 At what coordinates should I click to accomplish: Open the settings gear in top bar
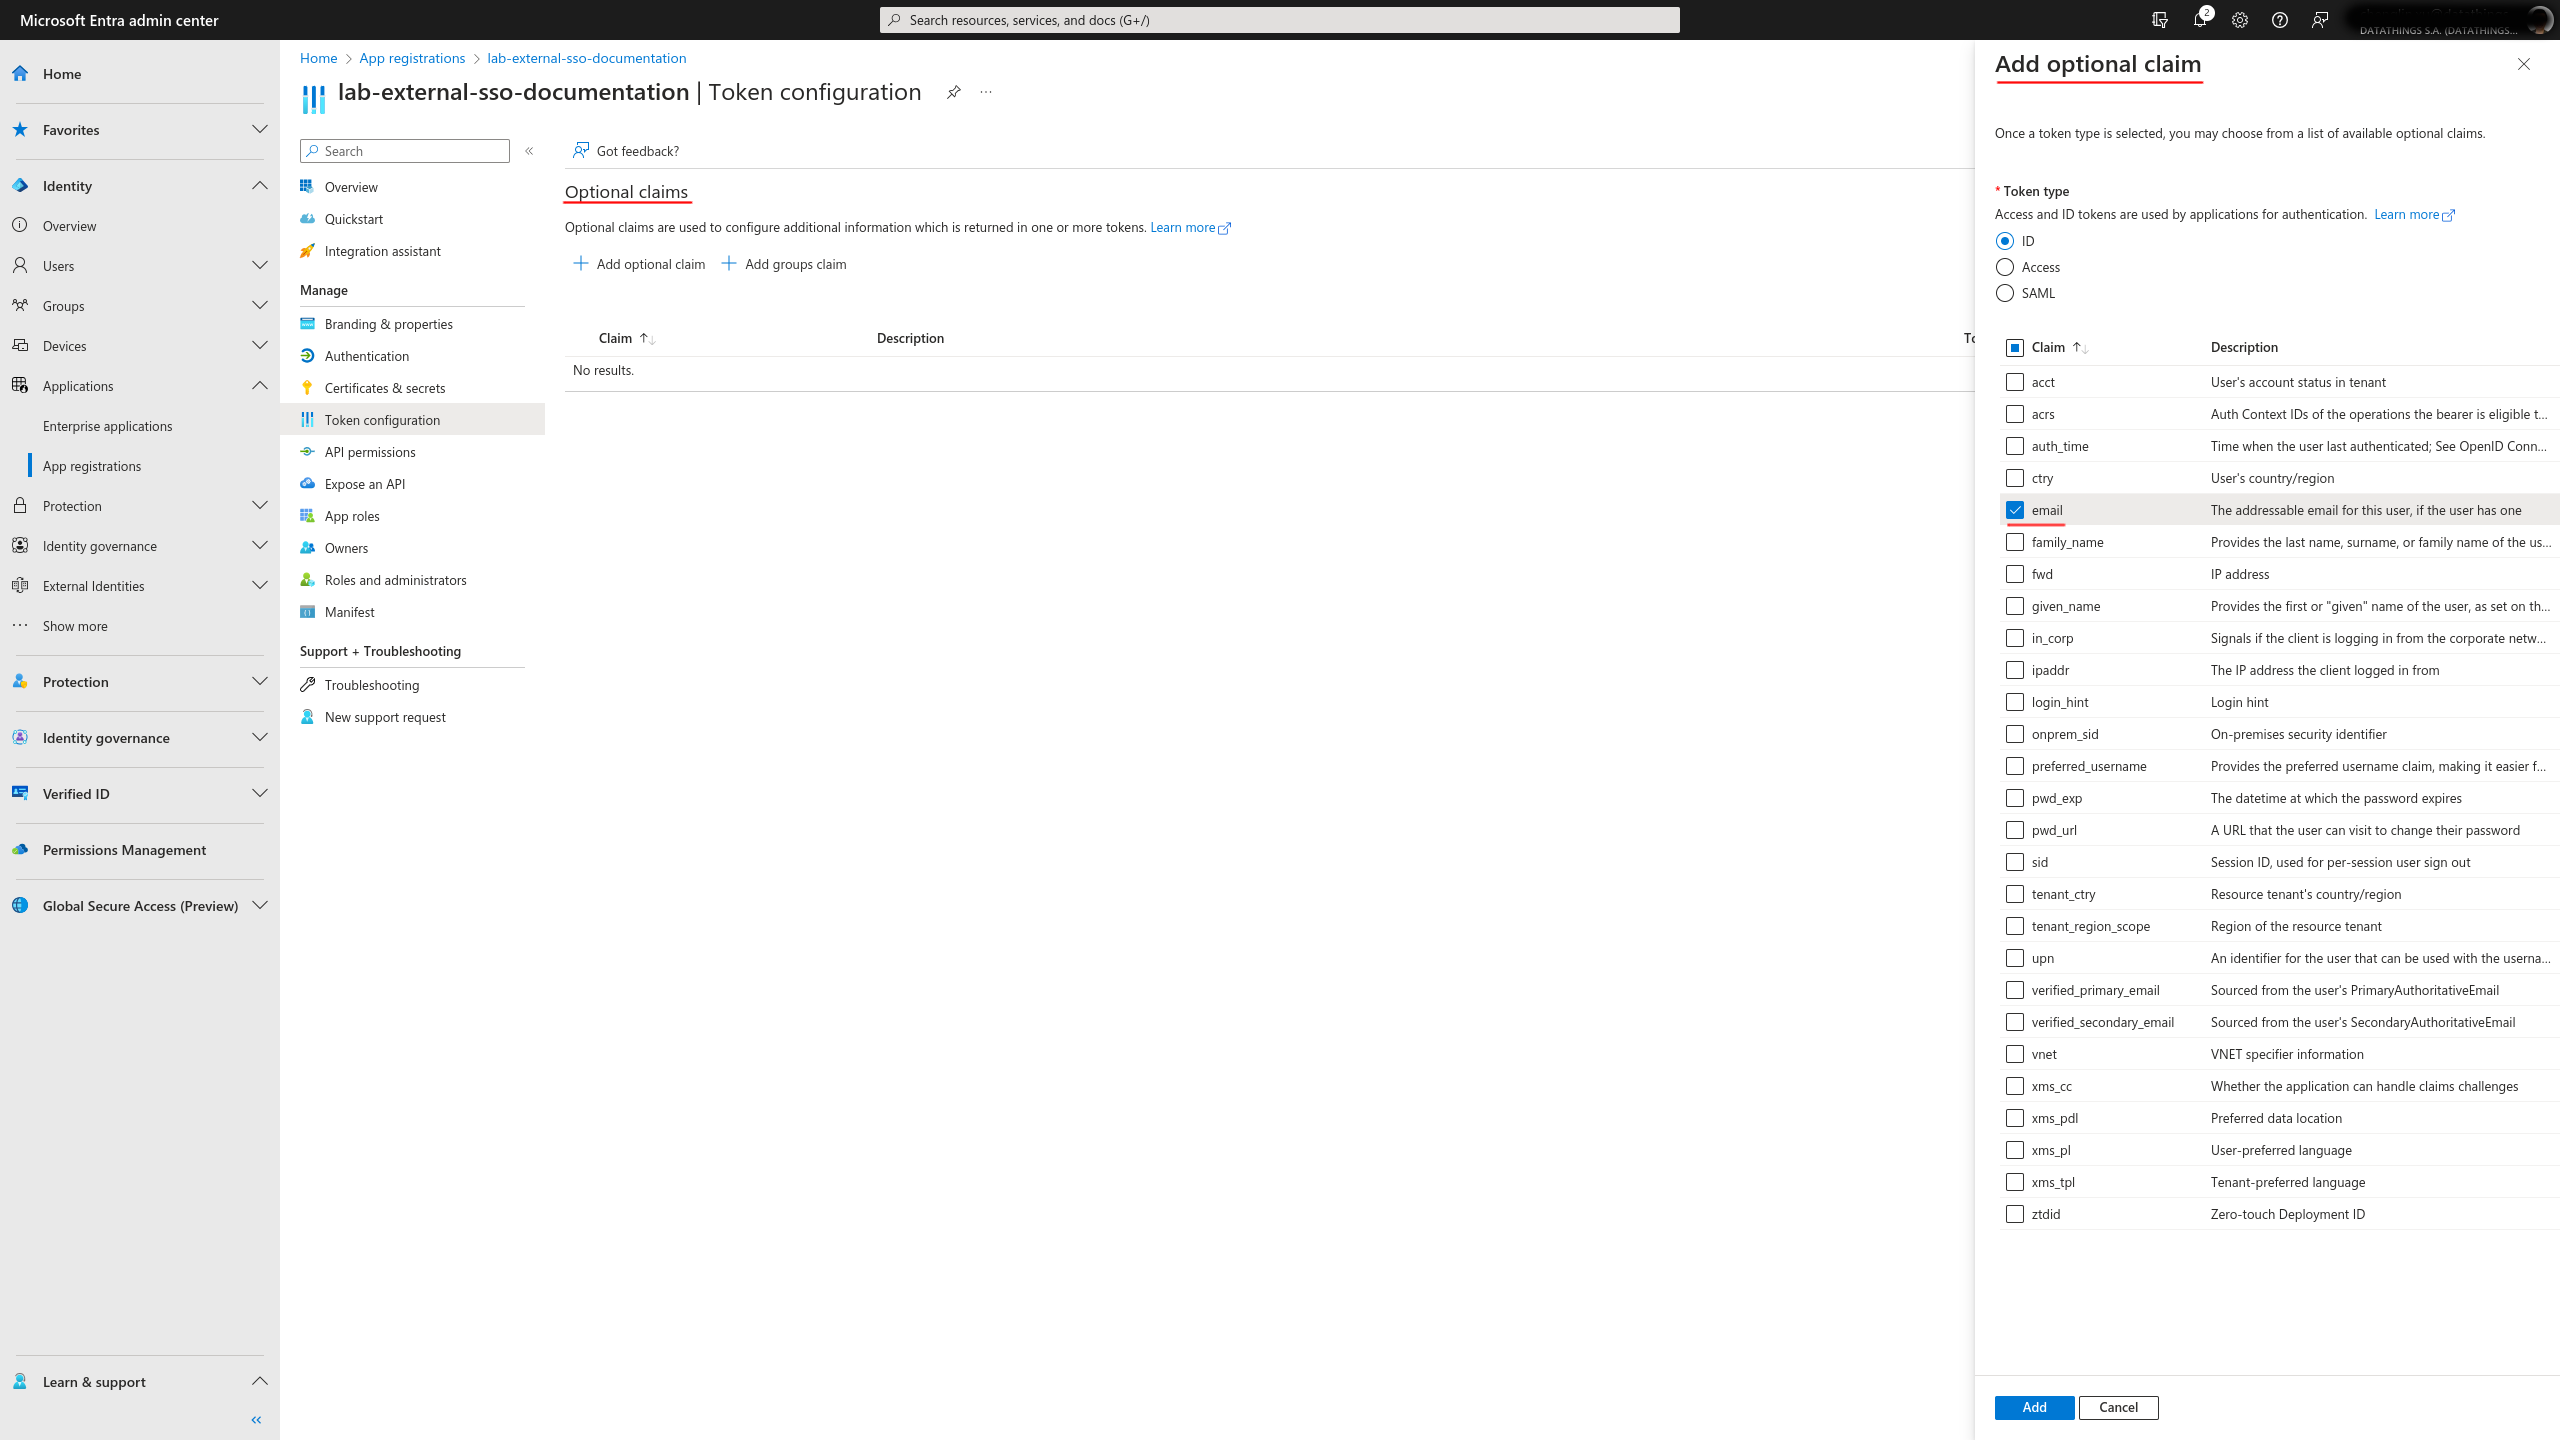click(x=2240, y=20)
